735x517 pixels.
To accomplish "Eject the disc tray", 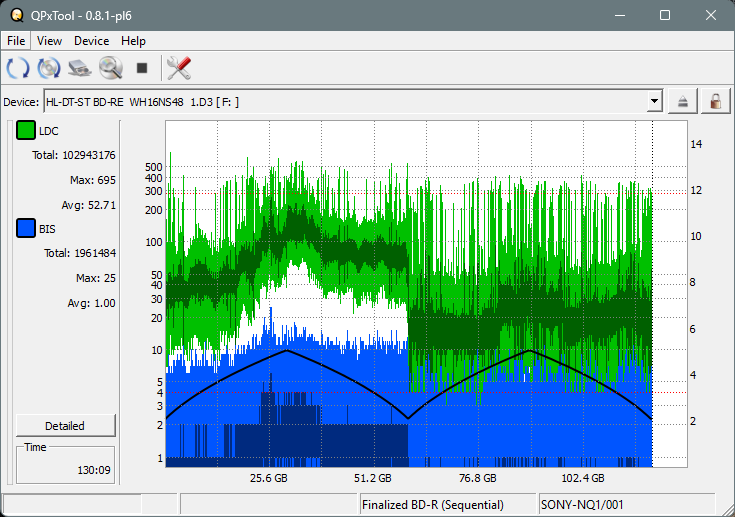I will click(682, 101).
